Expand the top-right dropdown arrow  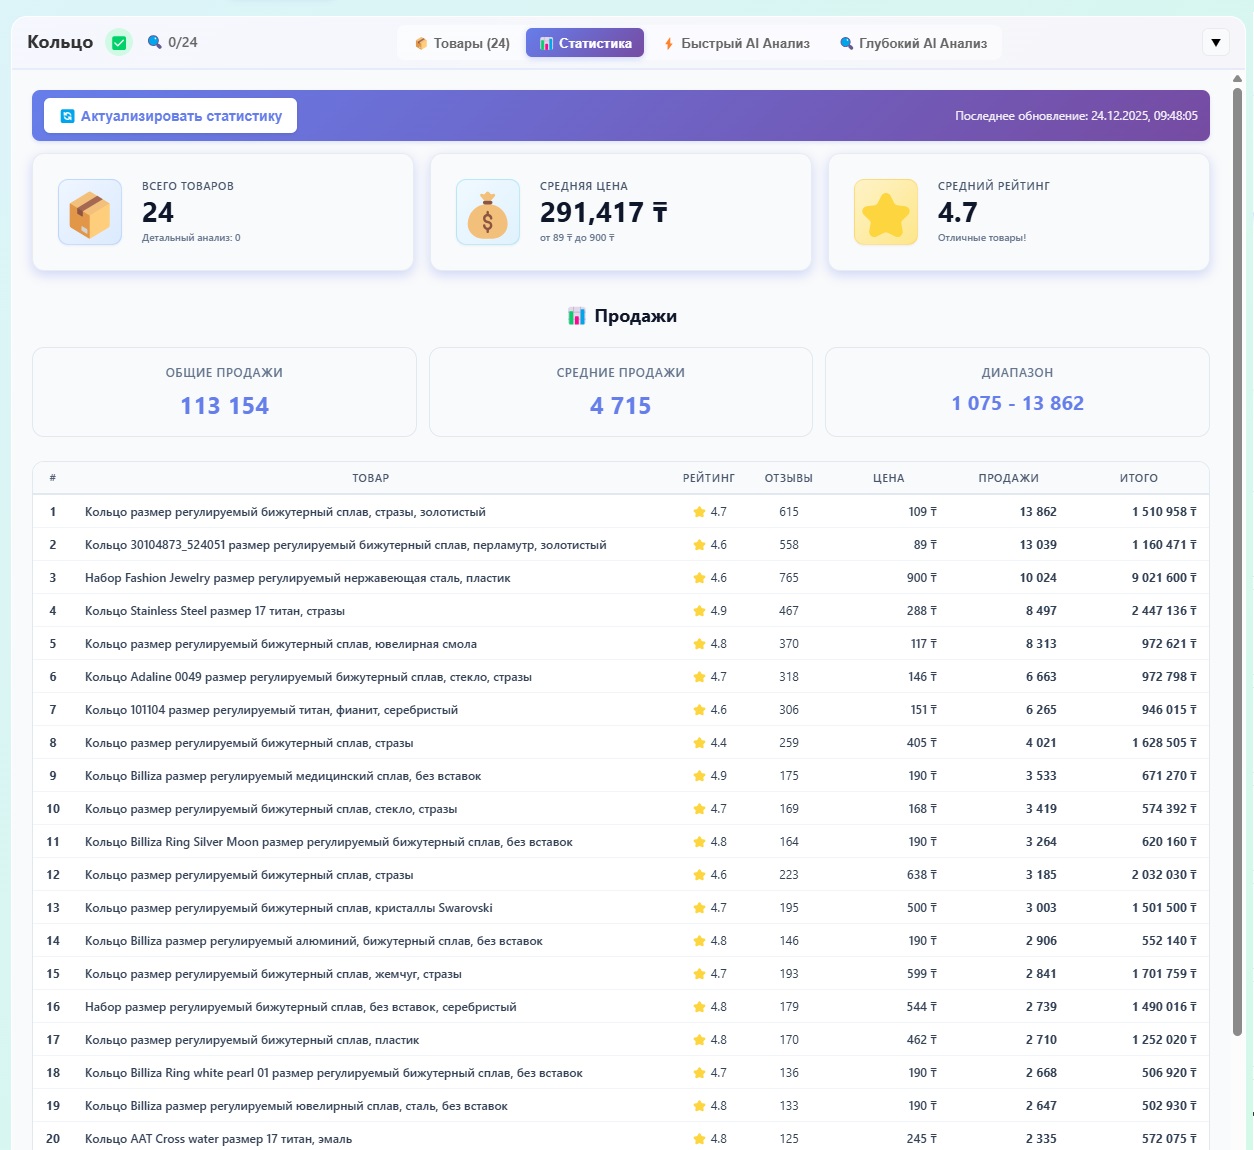[1215, 42]
